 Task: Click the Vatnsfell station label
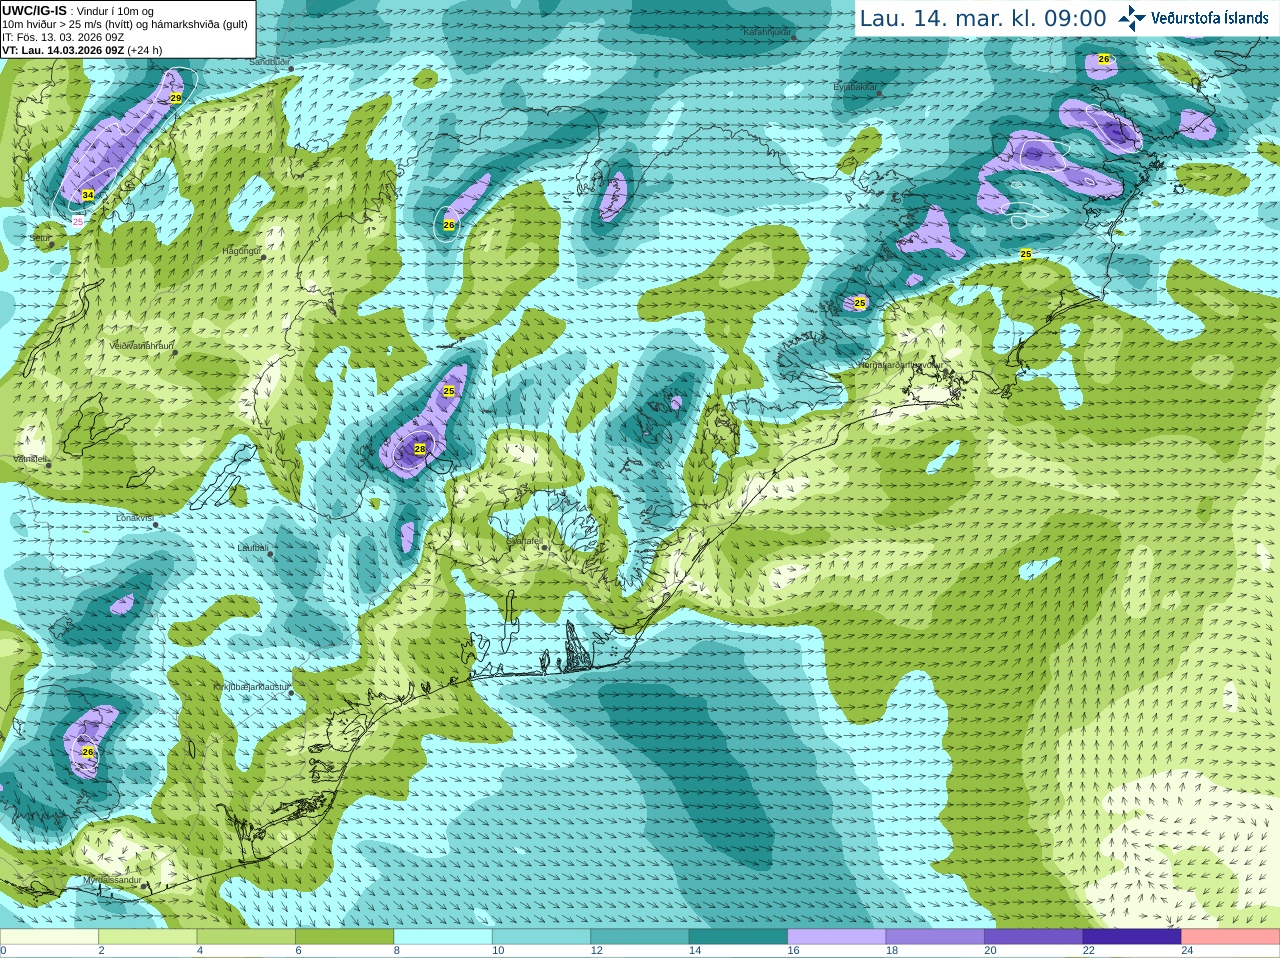coord(30,459)
